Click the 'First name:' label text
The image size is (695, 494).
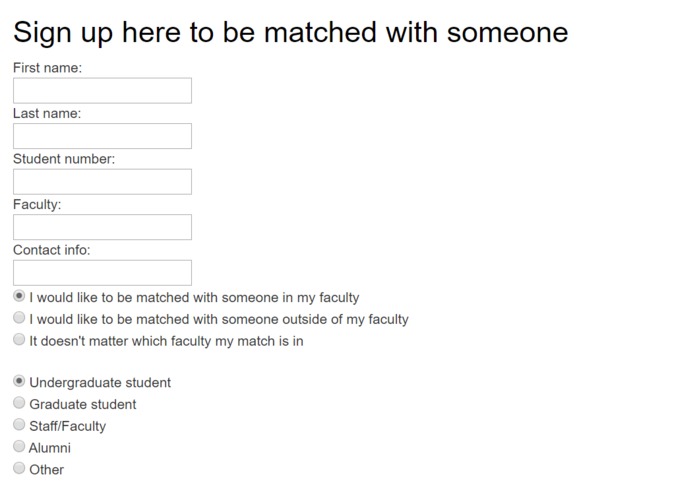tap(47, 68)
